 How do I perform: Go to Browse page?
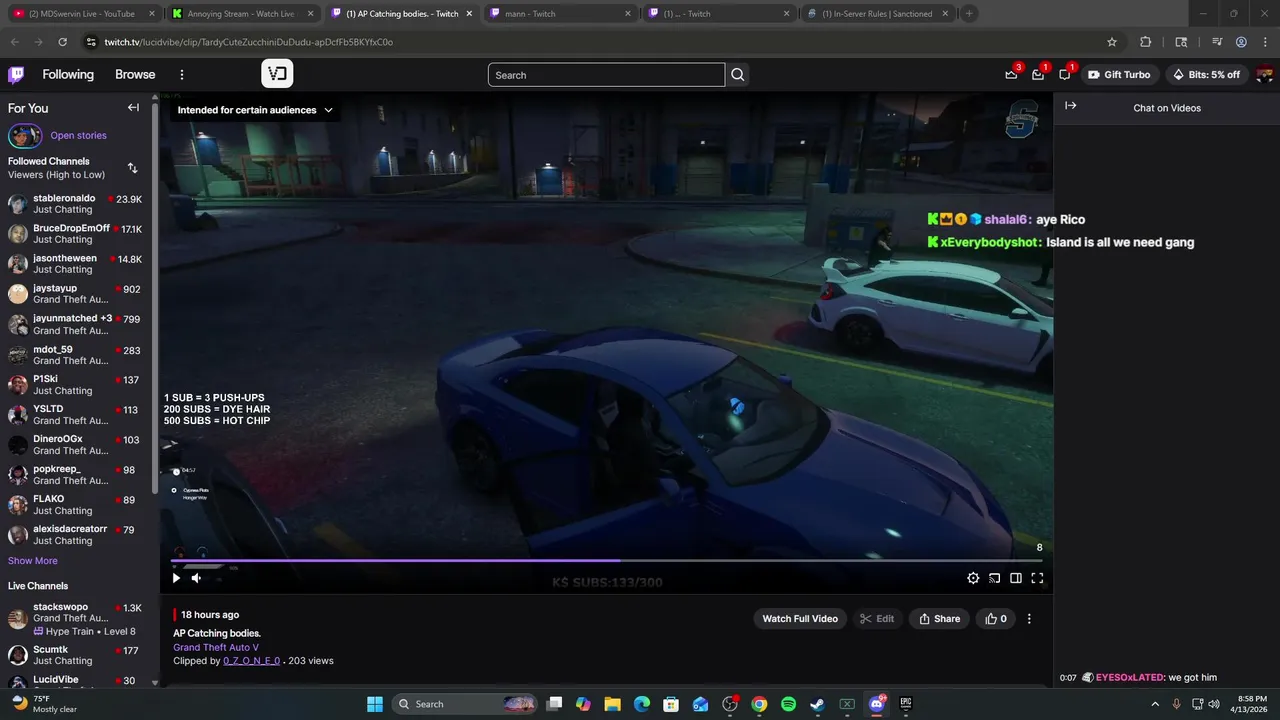click(135, 75)
